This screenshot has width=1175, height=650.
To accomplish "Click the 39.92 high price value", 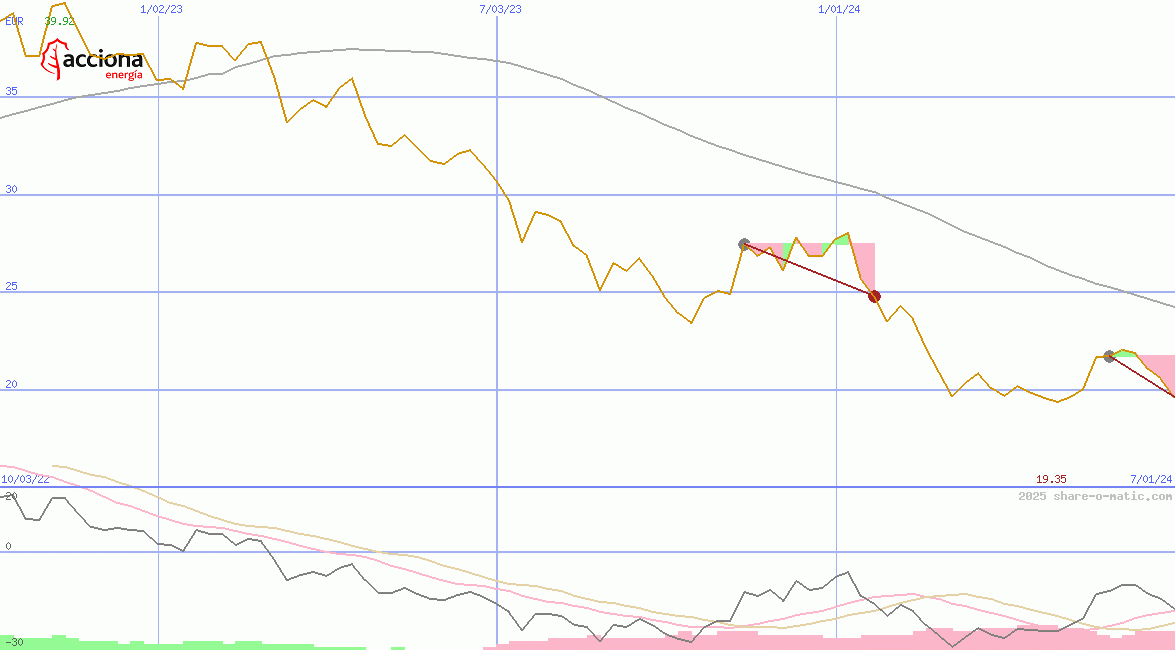I will click(x=60, y=21).
